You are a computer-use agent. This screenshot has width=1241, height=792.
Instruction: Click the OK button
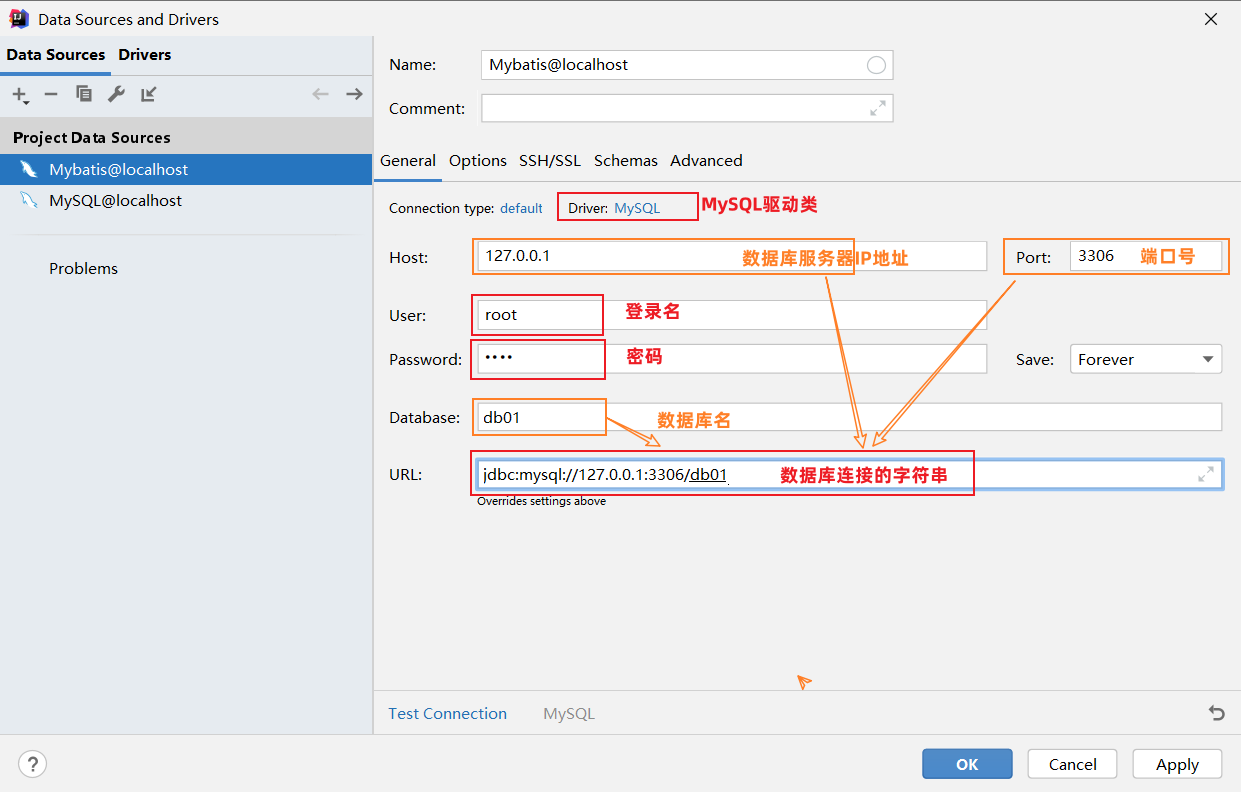click(x=967, y=764)
